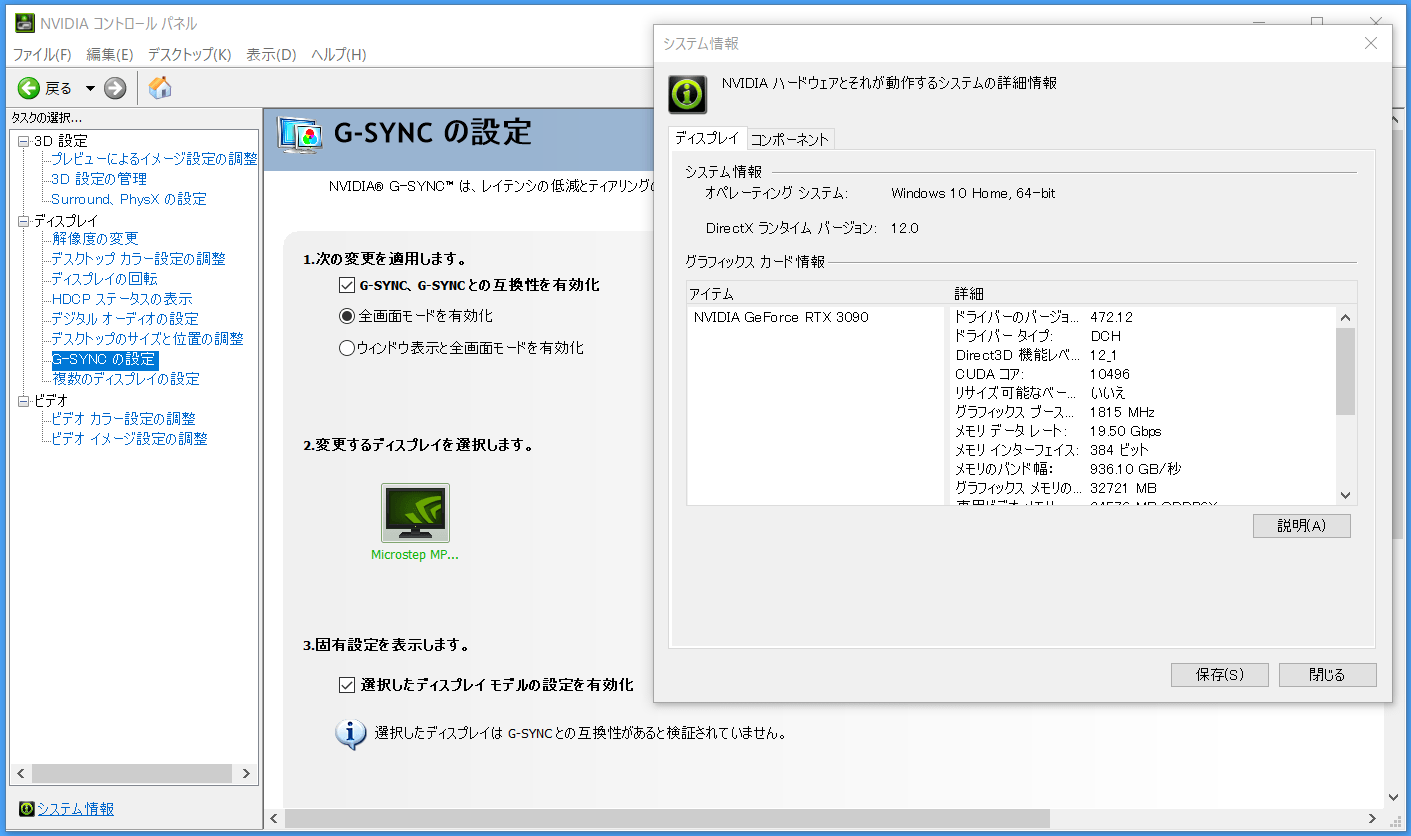The height and width of the screenshot is (836, 1411).
Task: Collapse the 3D 設定 tree node
Action: coord(24,141)
